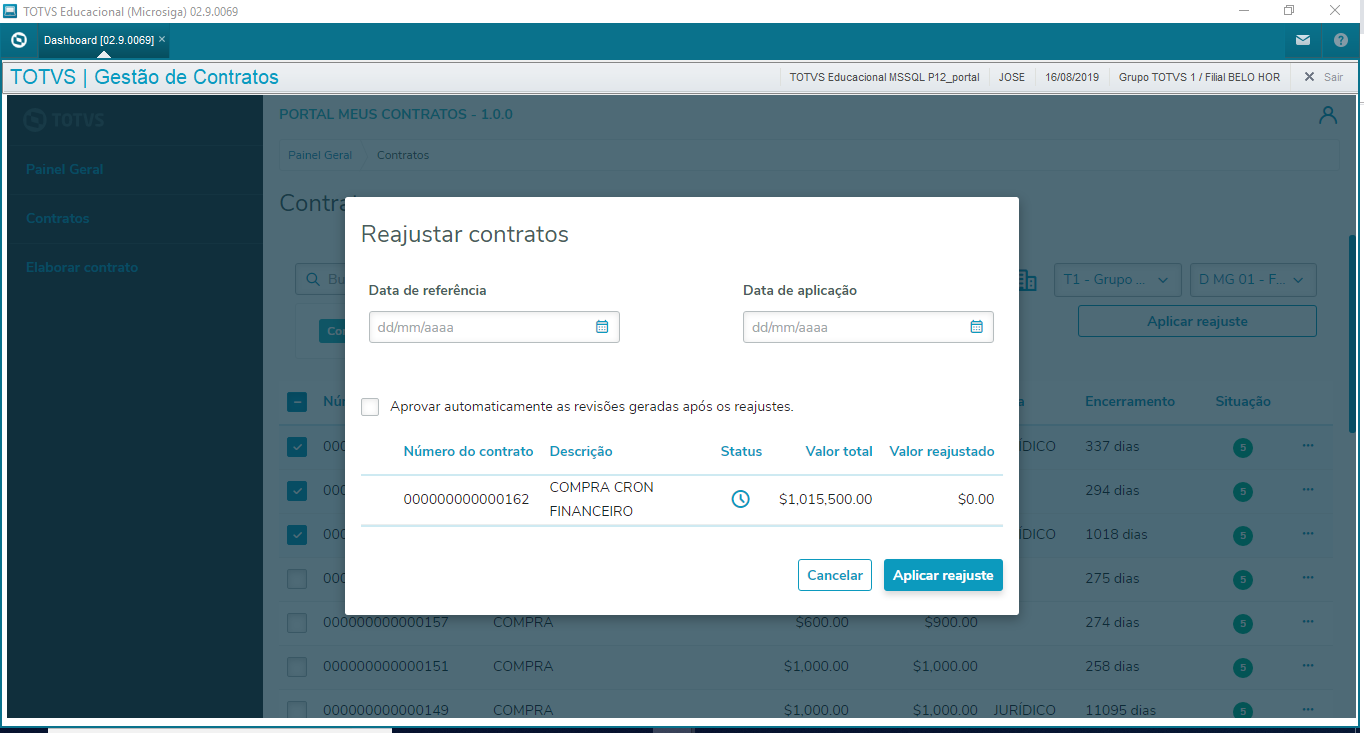This screenshot has width=1364, height=733.
Task: Open Contratos in the sidebar
Action: 58,218
